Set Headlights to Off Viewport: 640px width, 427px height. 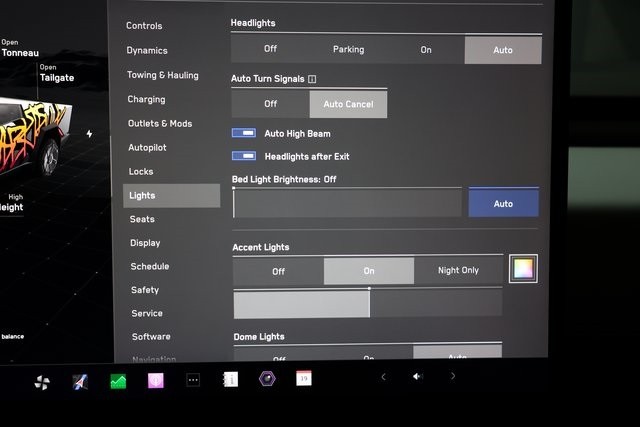click(x=270, y=49)
